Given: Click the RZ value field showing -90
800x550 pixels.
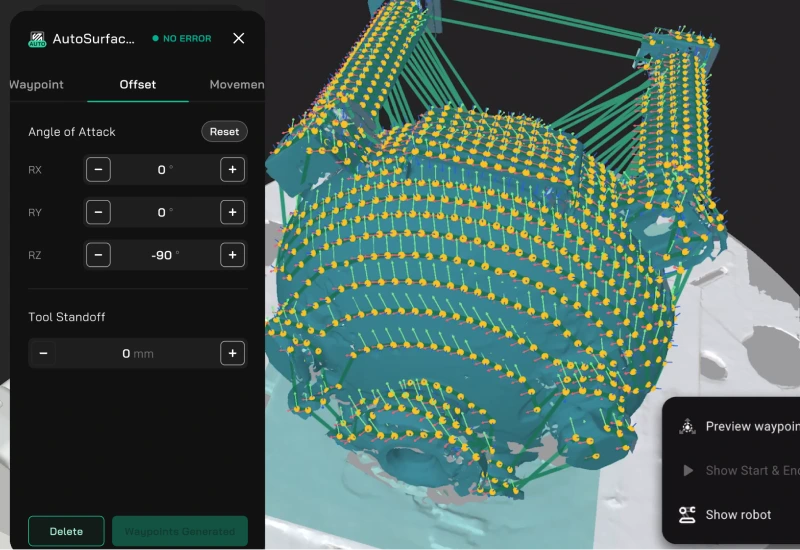Looking at the screenshot, I should (165, 255).
